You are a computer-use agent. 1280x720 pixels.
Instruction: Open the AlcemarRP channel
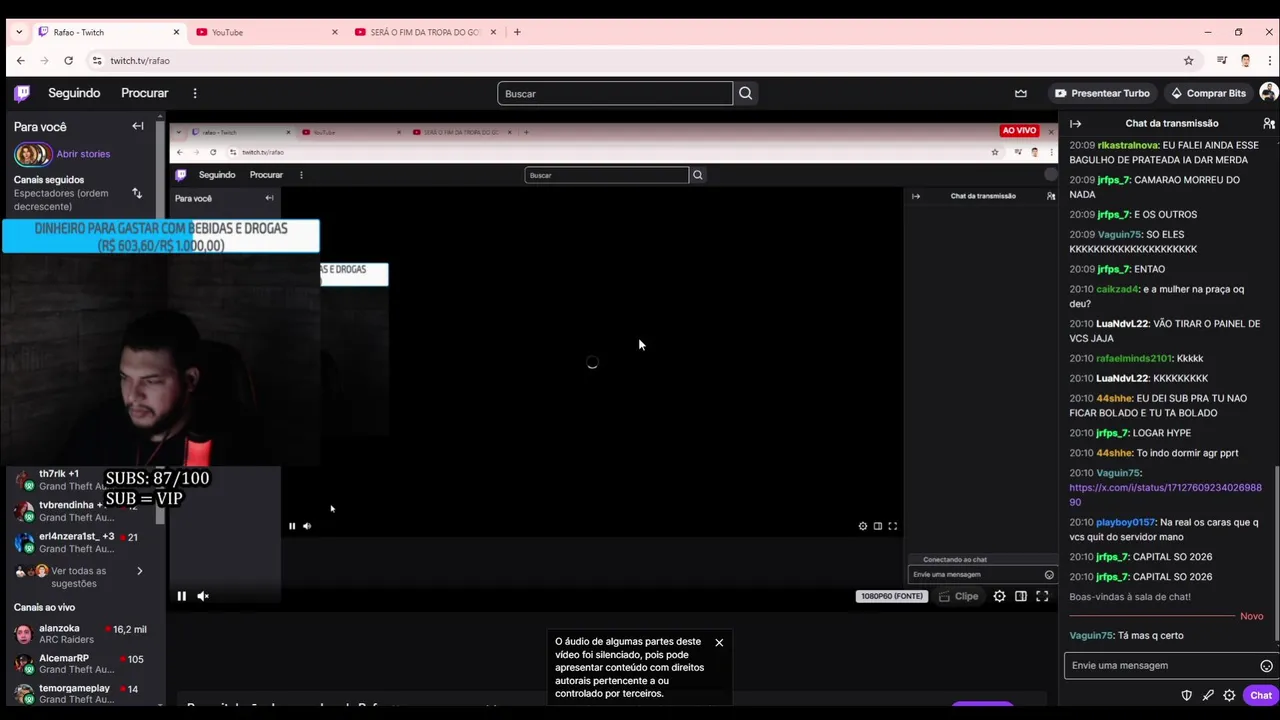(x=80, y=664)
